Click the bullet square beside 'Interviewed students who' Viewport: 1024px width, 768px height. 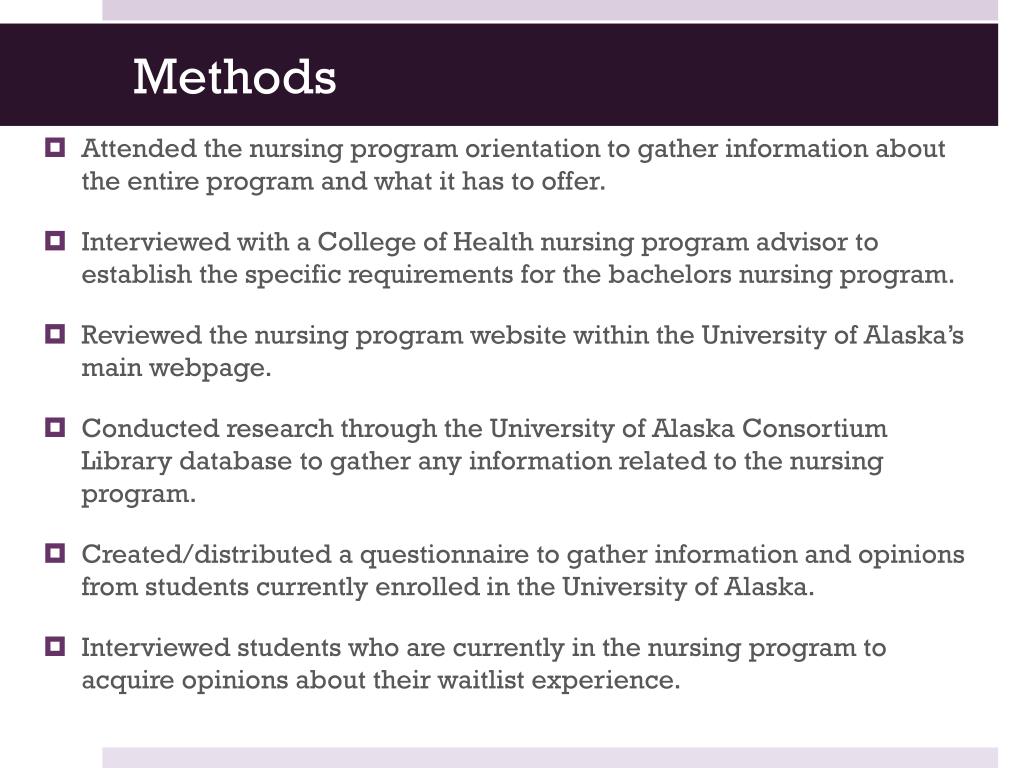click(56, 647)
